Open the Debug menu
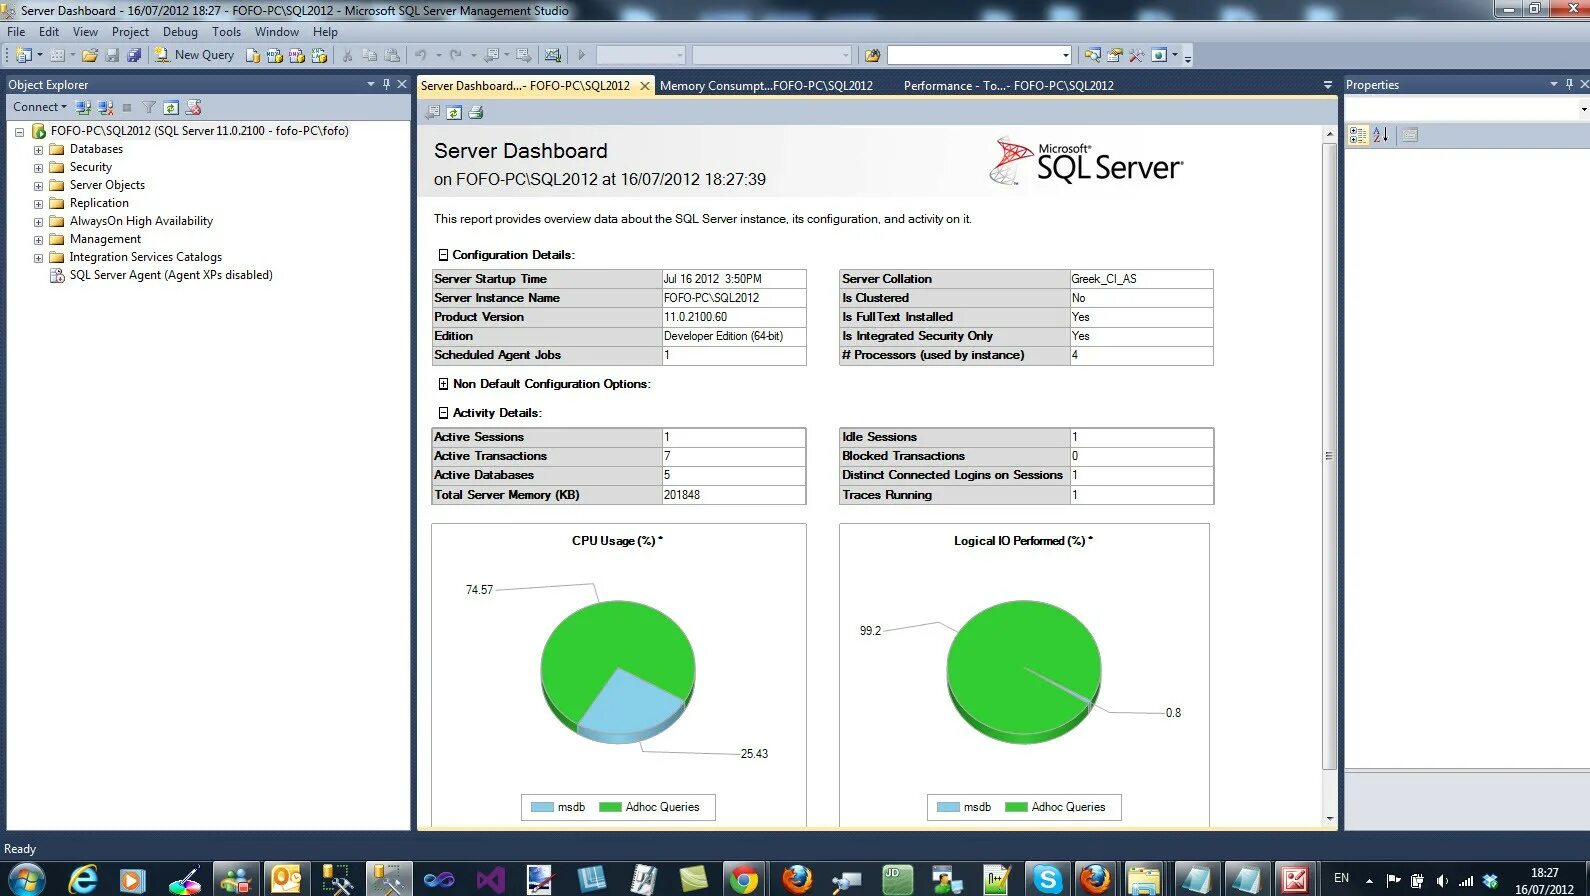Viewport: 1590px width, 896px height. pos(180,32)
